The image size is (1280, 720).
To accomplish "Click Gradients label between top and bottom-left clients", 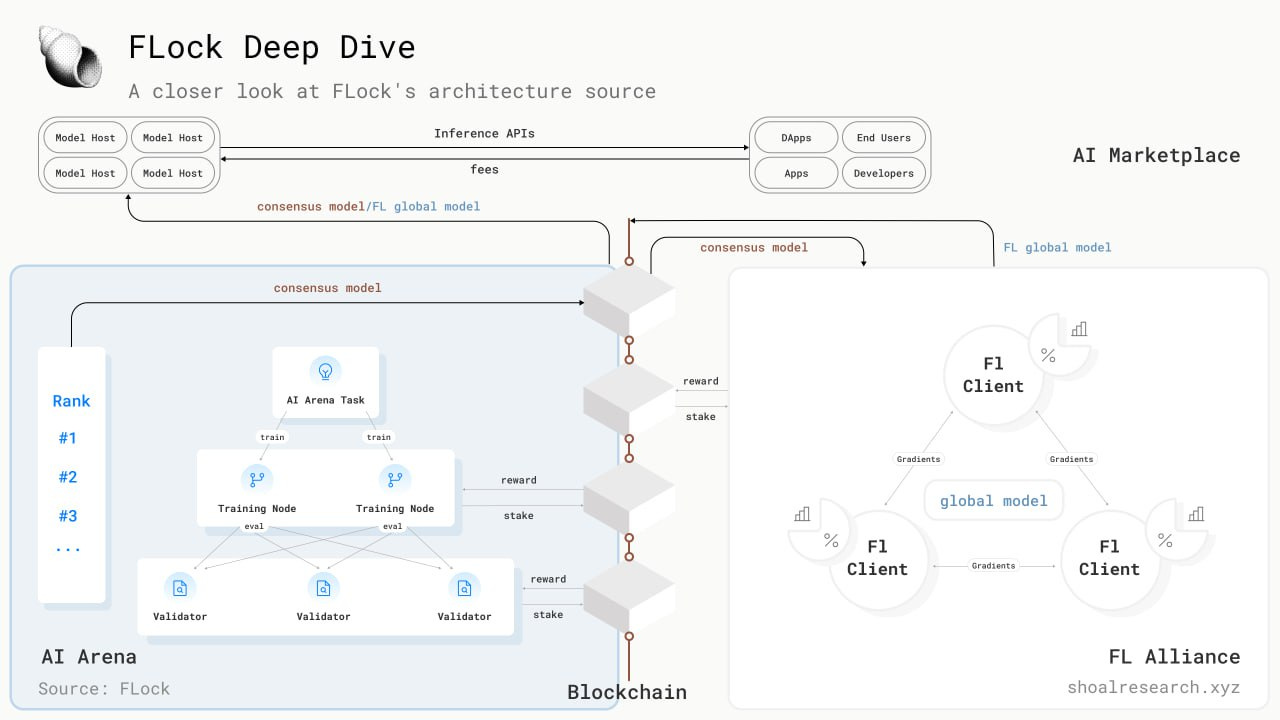I will (918, 459).
